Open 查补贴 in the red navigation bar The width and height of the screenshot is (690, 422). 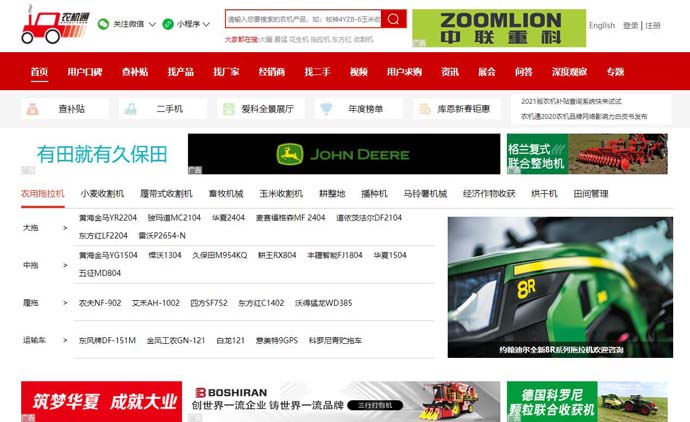pos(135,72)
